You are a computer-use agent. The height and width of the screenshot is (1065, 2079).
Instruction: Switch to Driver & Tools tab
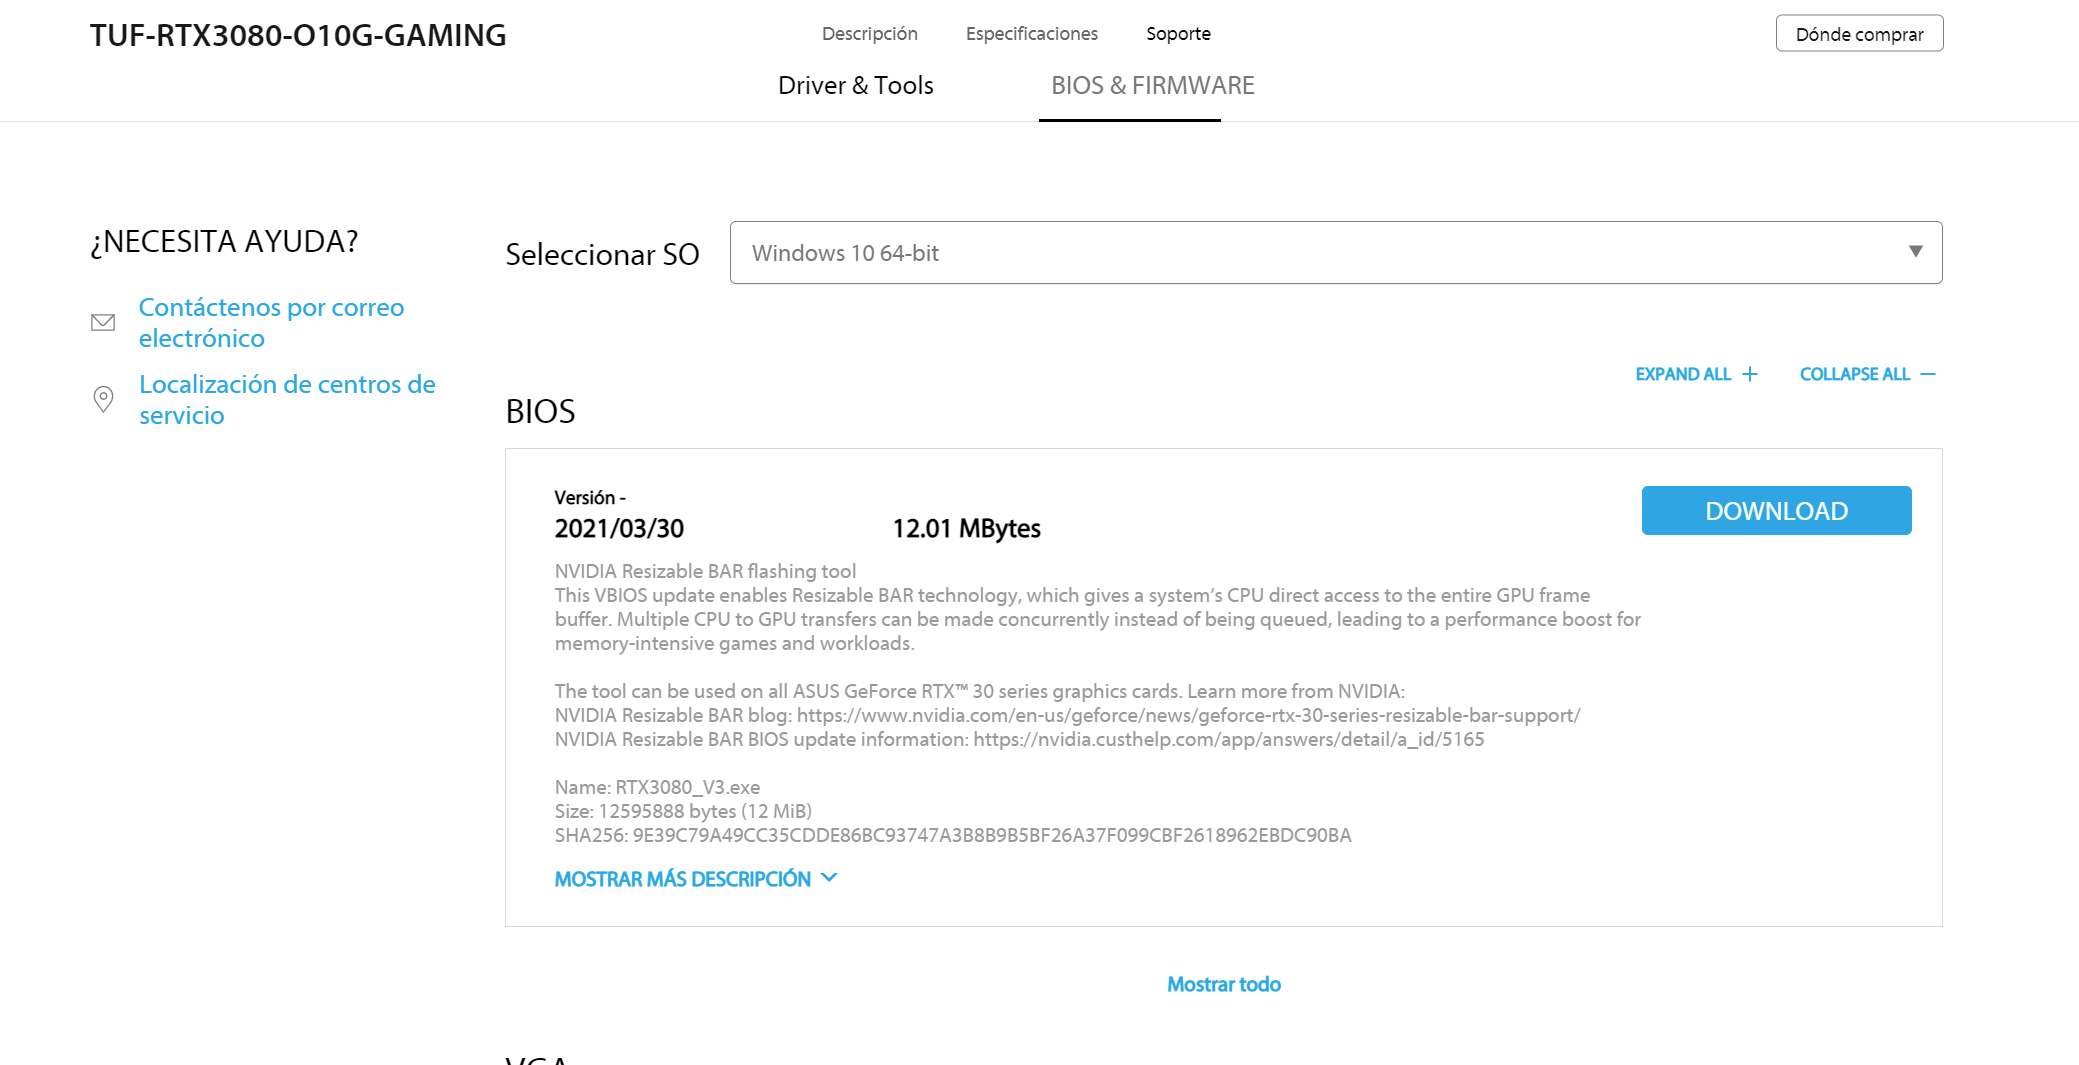pos(855,86)
